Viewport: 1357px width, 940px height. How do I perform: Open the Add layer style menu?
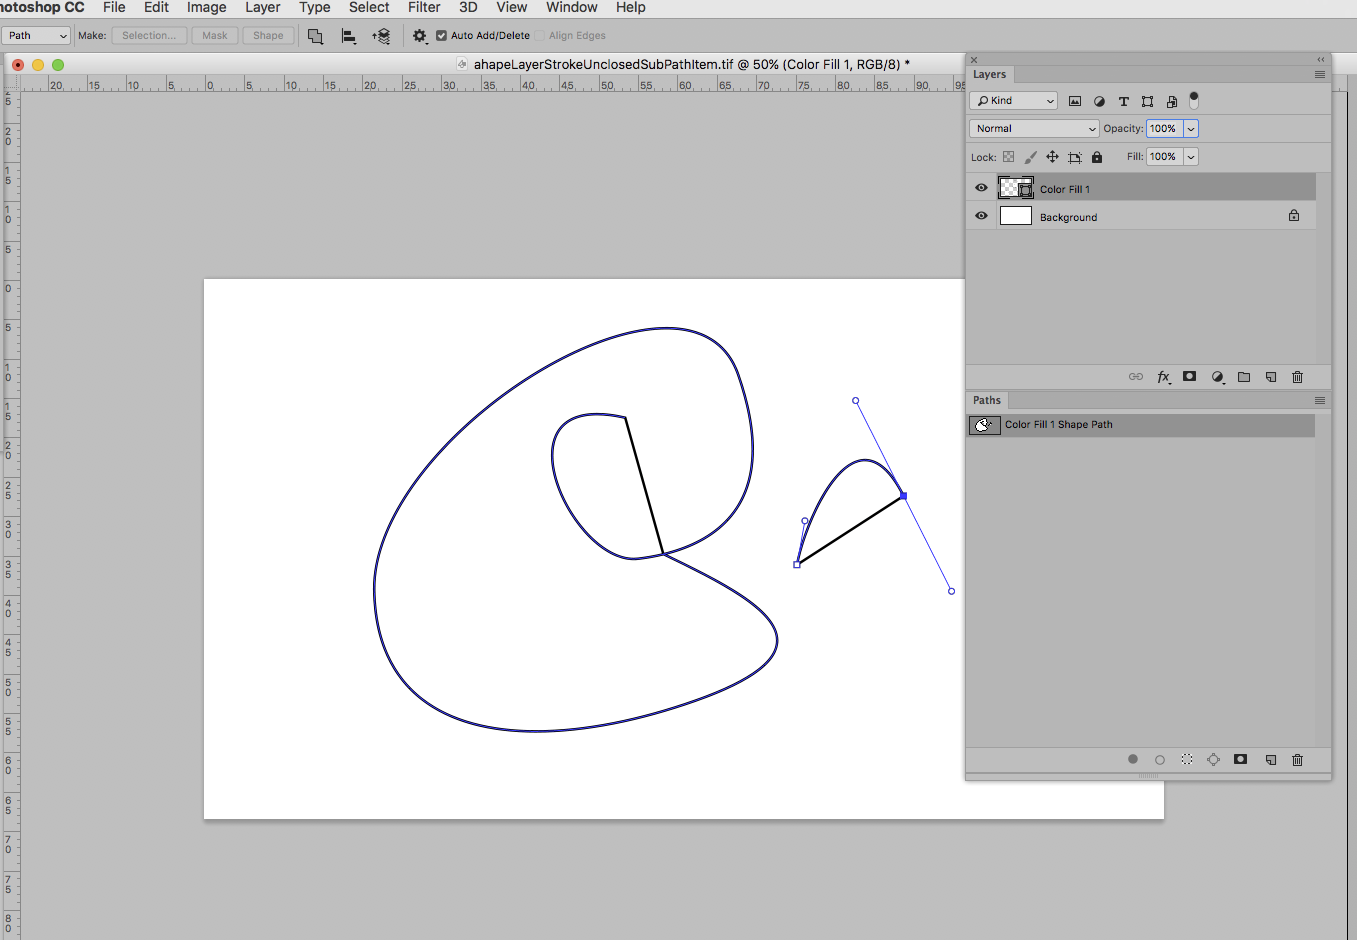click(1163, 377)
